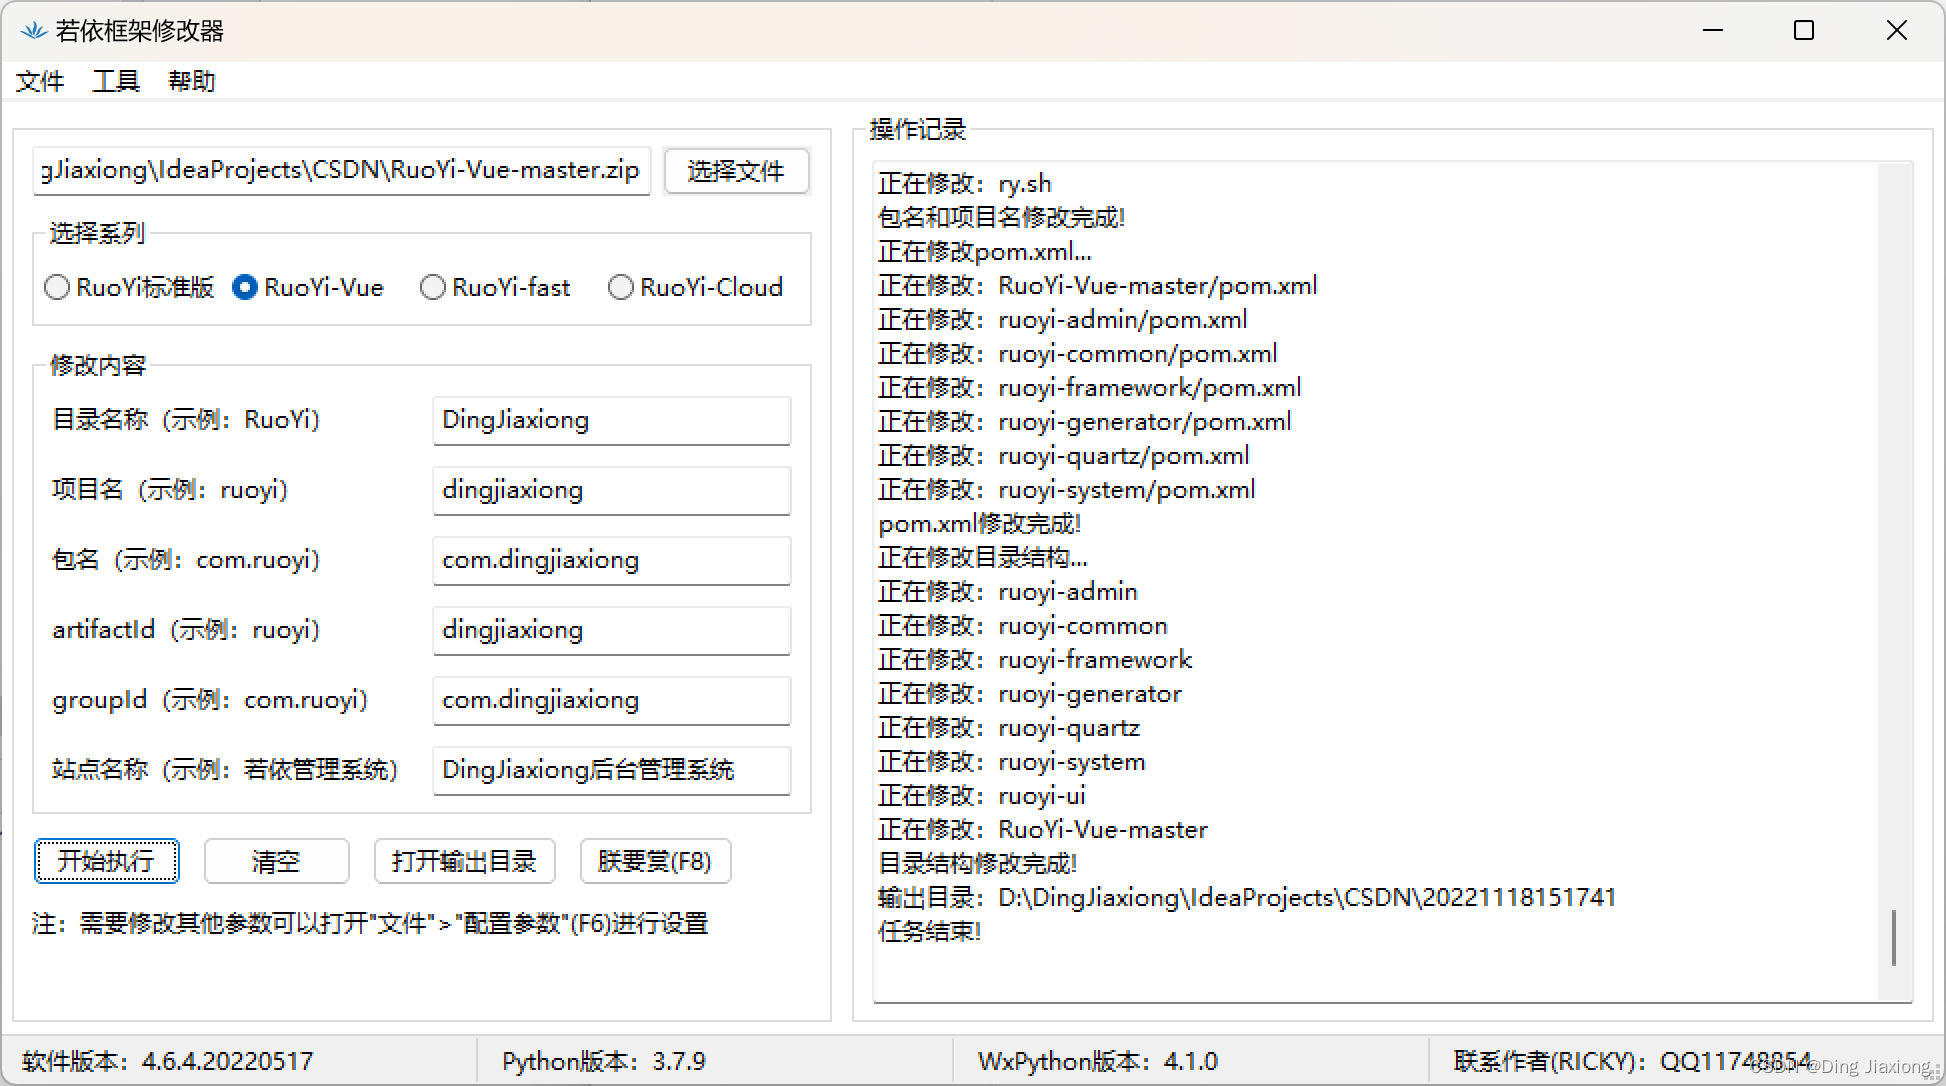Viewport: 1946px width, 1086px height.
Task: Maximize the 若依框架修改器 window
Action: point(1804,31)
